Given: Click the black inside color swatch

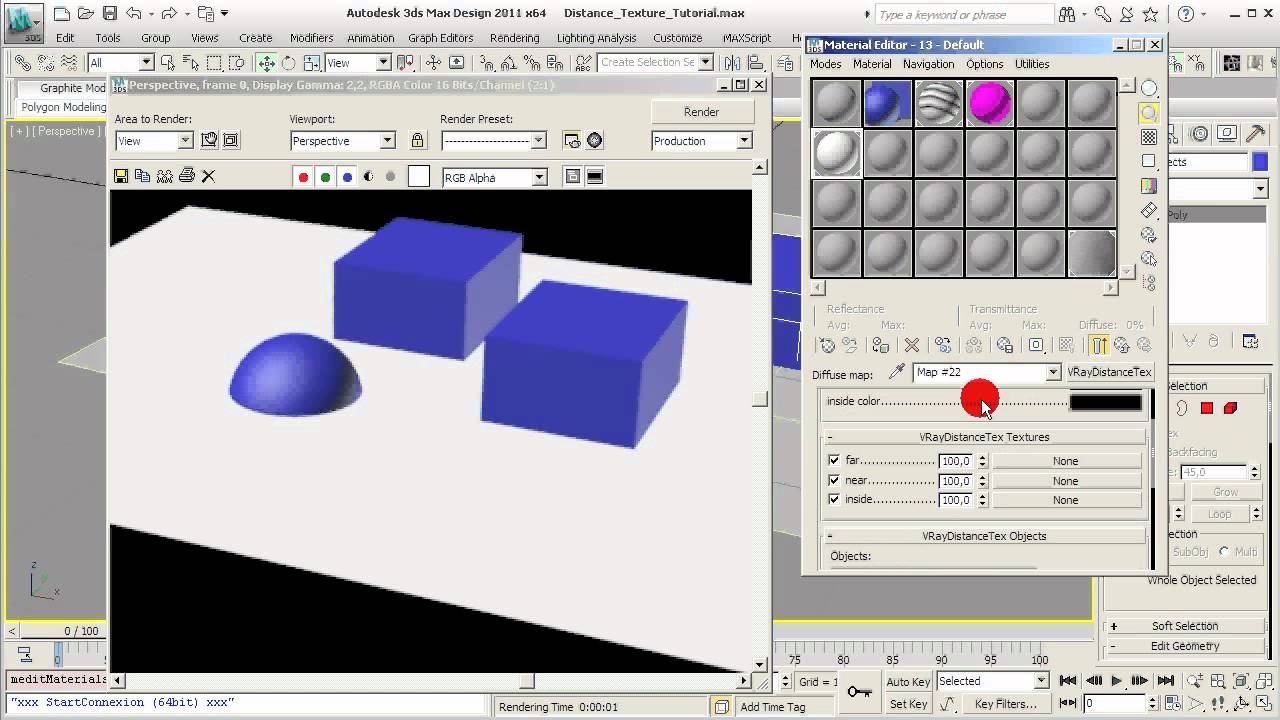Looking at the screenshot, I should 1105,402.
